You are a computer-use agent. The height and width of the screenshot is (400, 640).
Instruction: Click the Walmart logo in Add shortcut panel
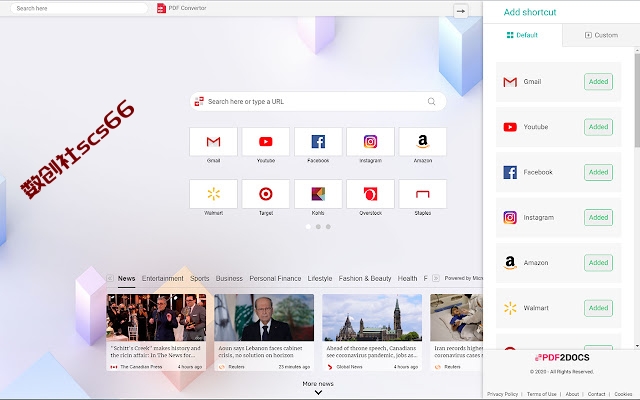pyautogui.click(x=510, y=308)
